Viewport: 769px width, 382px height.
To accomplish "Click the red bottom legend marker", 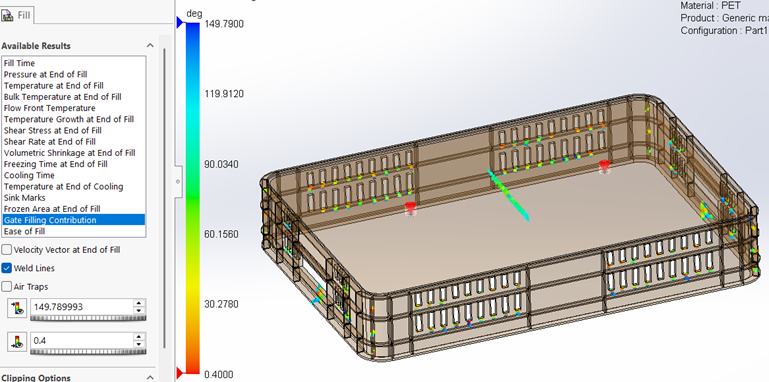I will point(180,374).
